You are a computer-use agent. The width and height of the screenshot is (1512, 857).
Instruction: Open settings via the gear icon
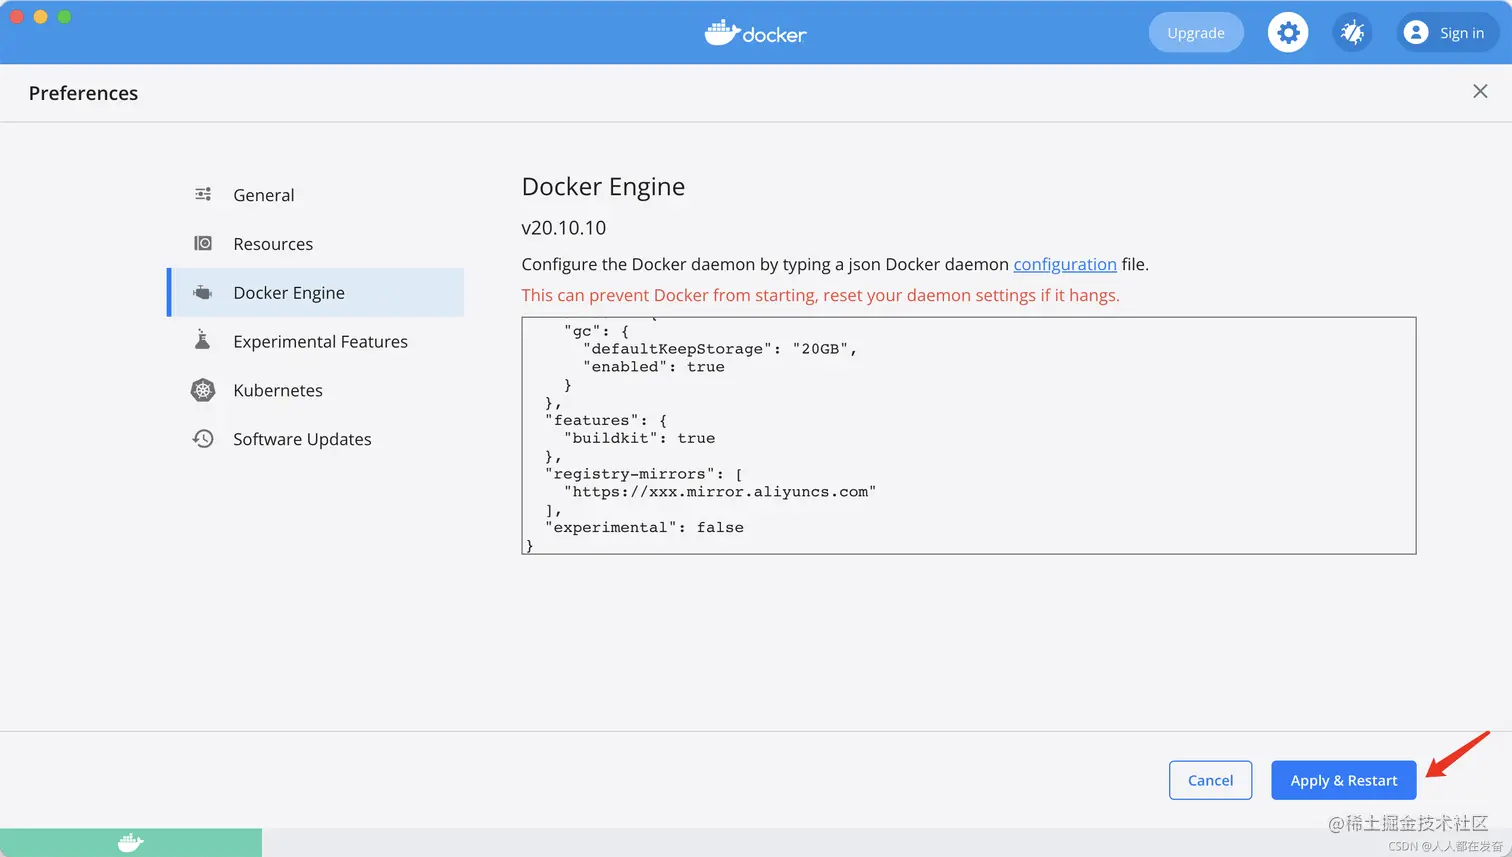click(1288, 33)
